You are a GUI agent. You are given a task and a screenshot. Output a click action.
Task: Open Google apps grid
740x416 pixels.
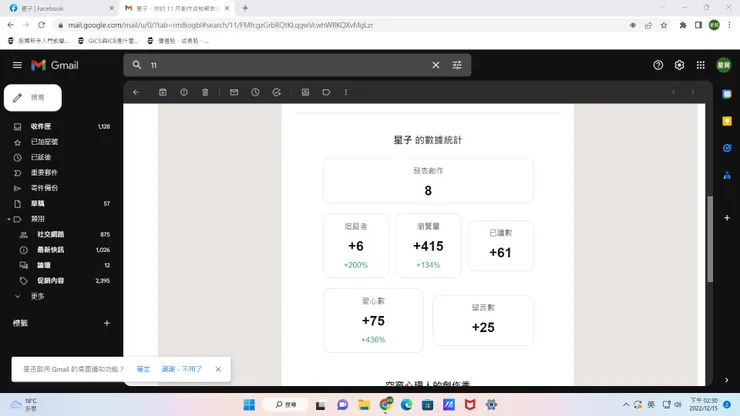pyautogui.click(x=700, y=65)
